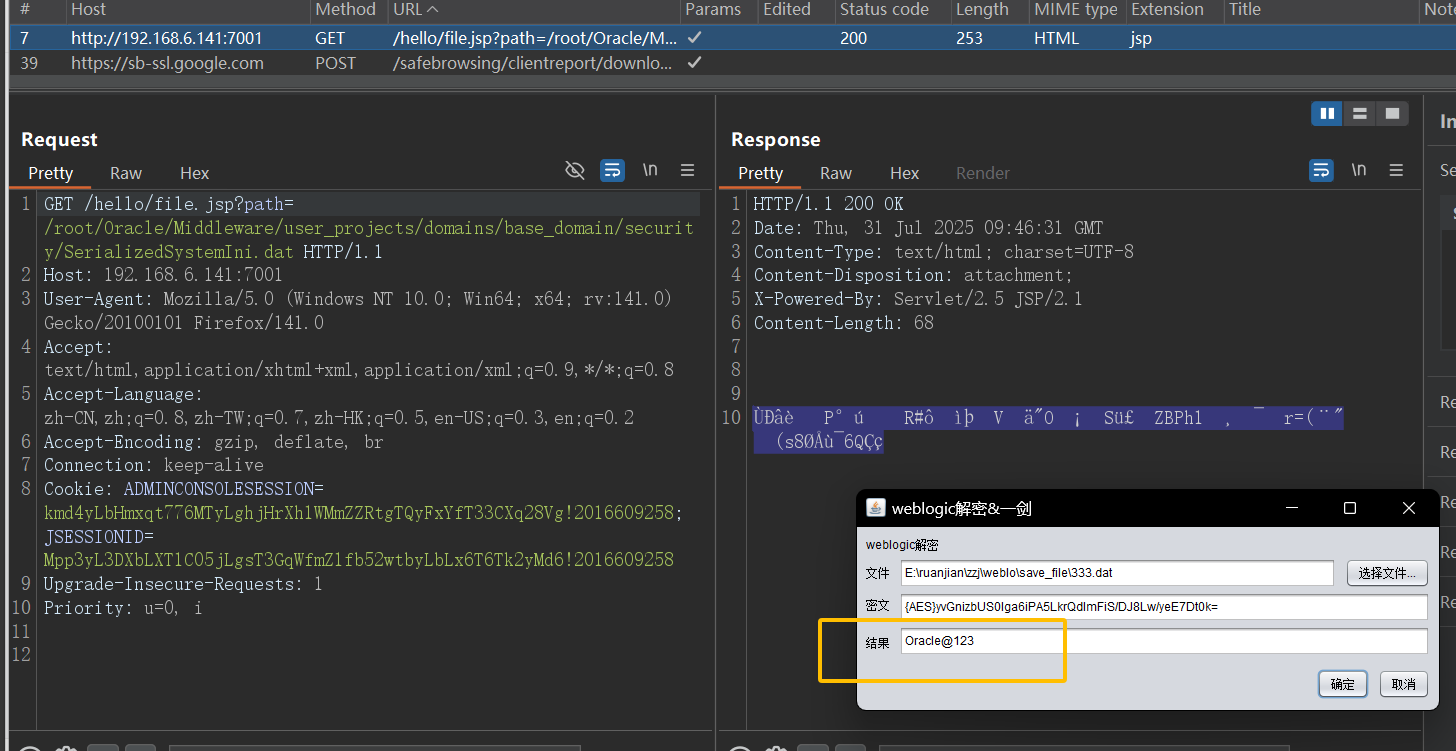
Task: Click the JSESSIONID cookie value
Action: (358, 560)
